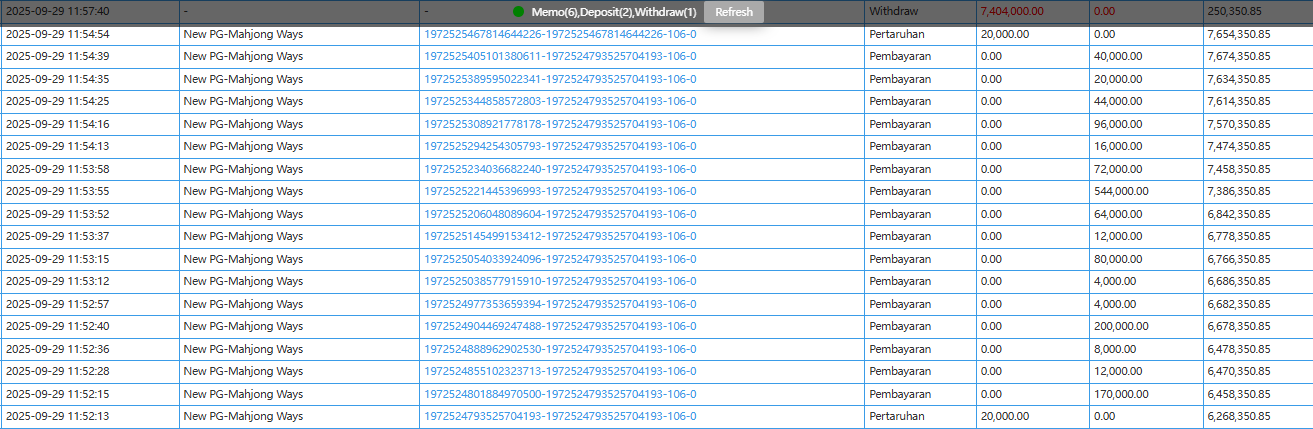Open the link for the 170,000.00 payout
This screenshot has width=1313, height=429.
tap(560, 394)
